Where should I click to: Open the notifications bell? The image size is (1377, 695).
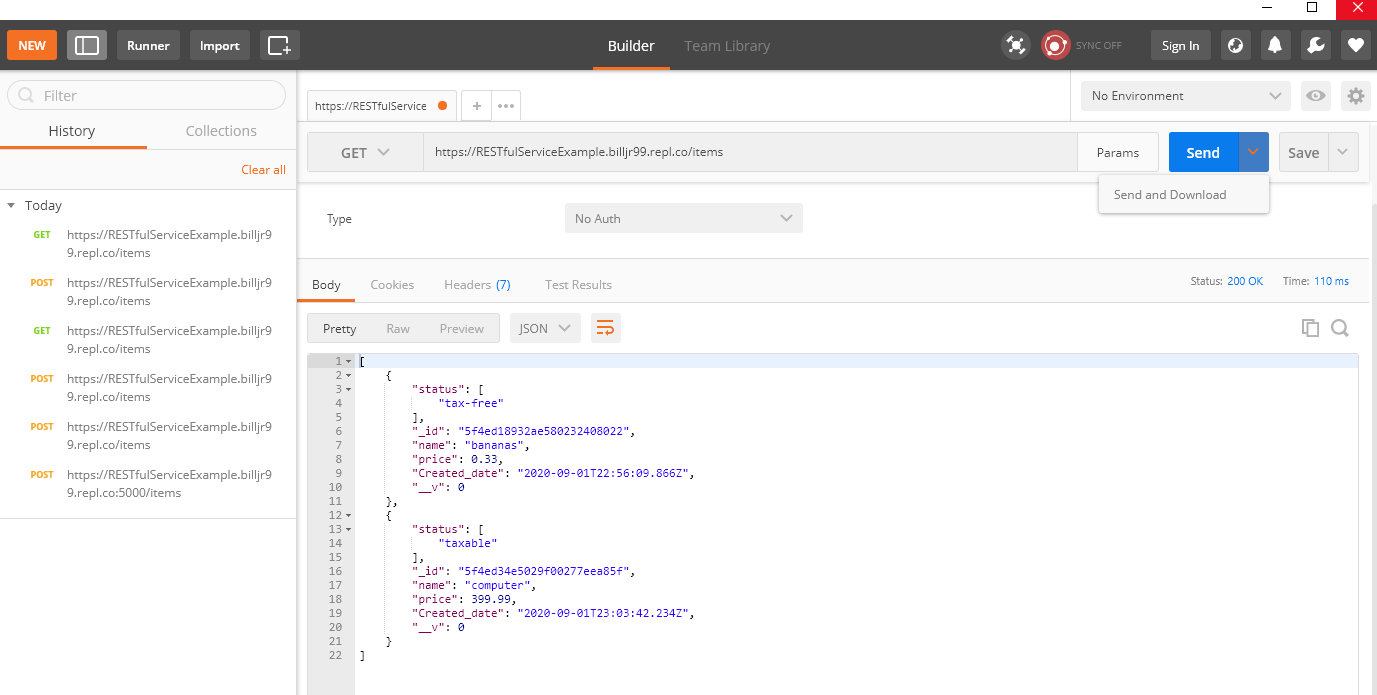[x=1275, y=45]
